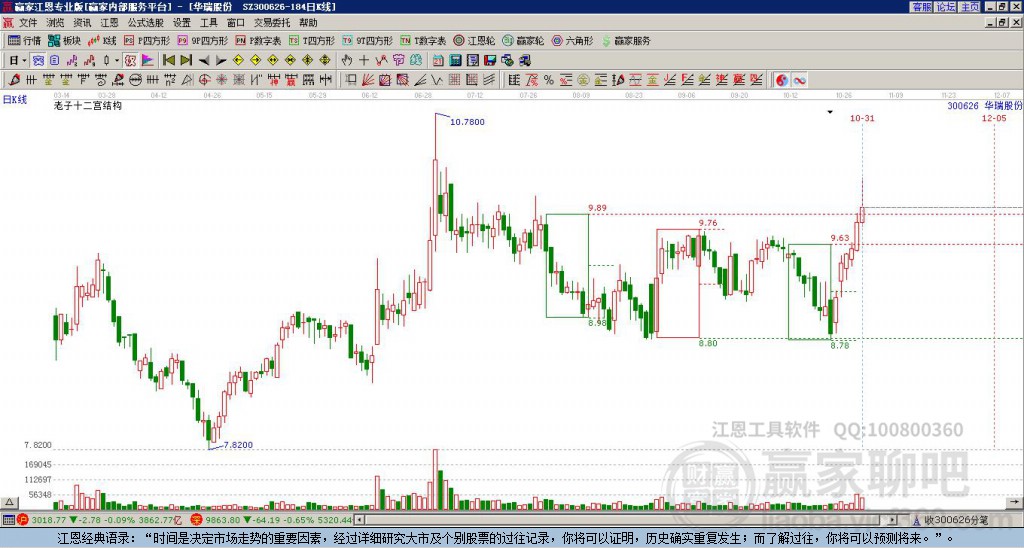Screen dimensions: 1024x548
Task: Open the 工具 menu
Action: point(209,23)
